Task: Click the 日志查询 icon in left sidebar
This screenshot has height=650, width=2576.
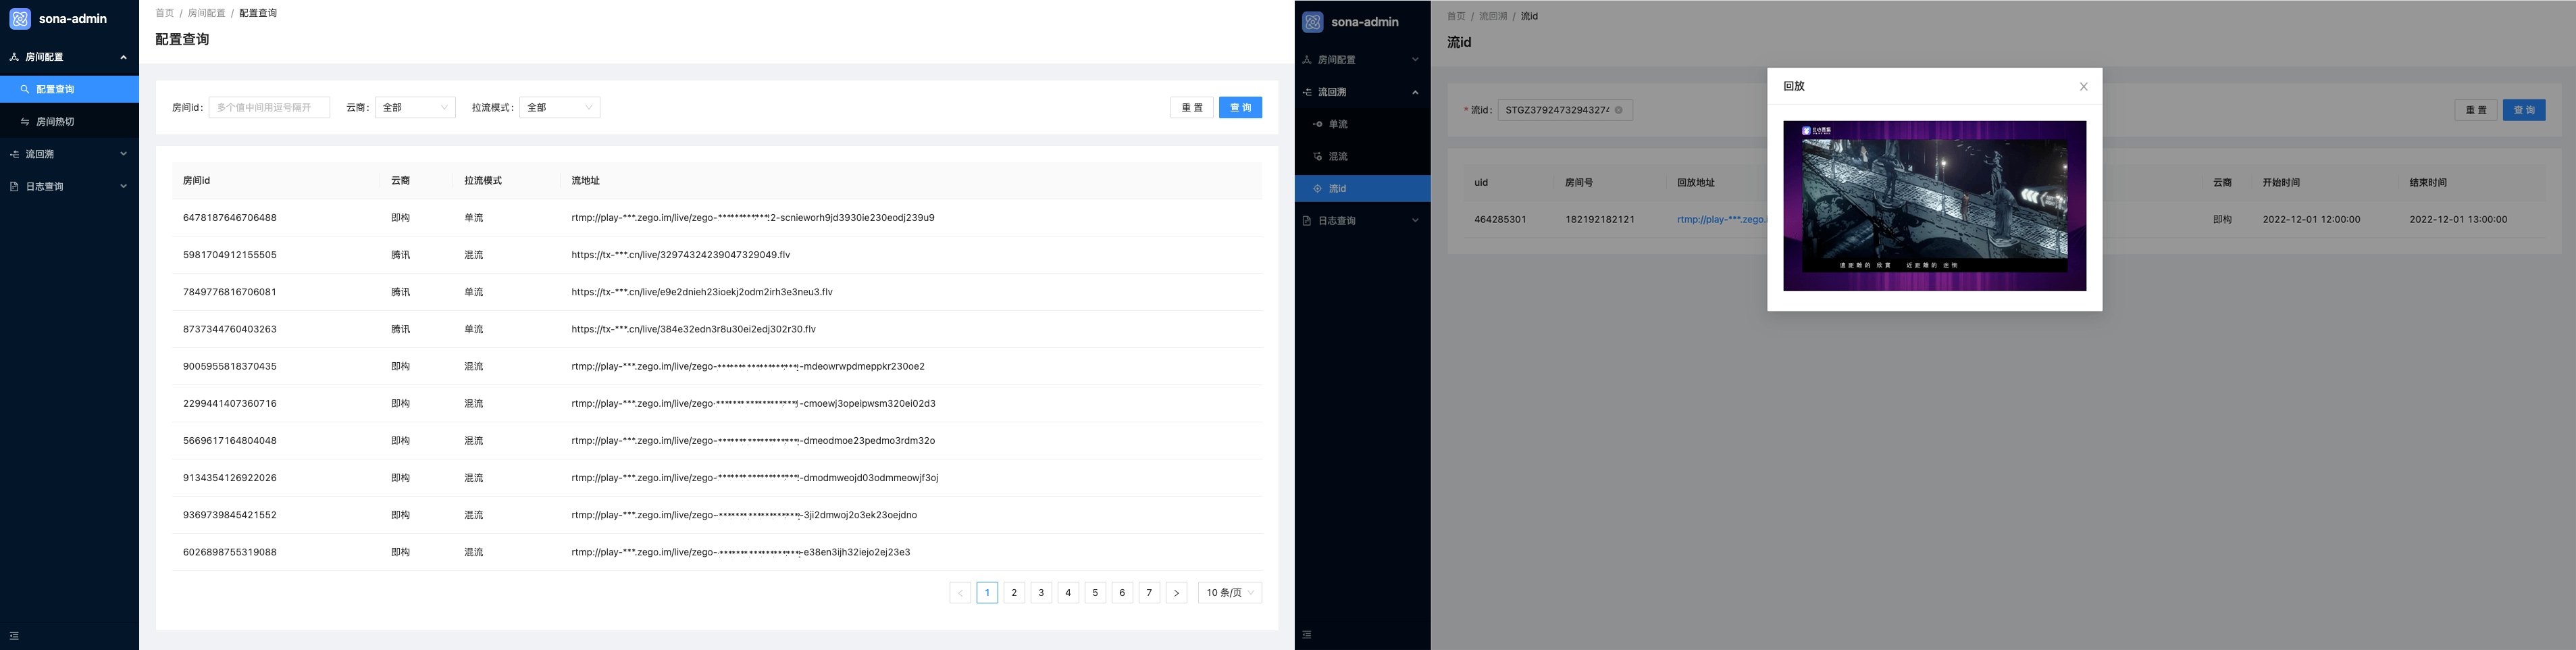Action: (x=14, y=187)
